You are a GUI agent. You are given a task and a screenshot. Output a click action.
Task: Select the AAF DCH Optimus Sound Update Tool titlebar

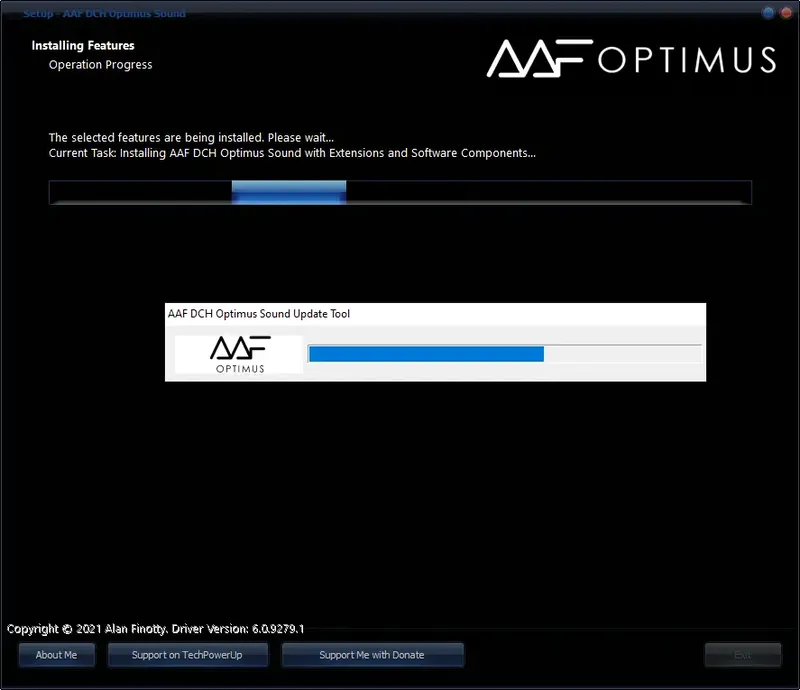click(260, 313)
